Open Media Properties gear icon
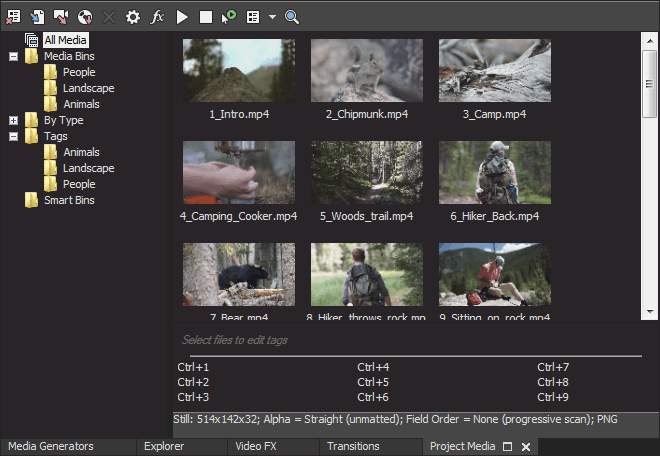The height and width of the screenshot is (456, 660). coord(133,17)
